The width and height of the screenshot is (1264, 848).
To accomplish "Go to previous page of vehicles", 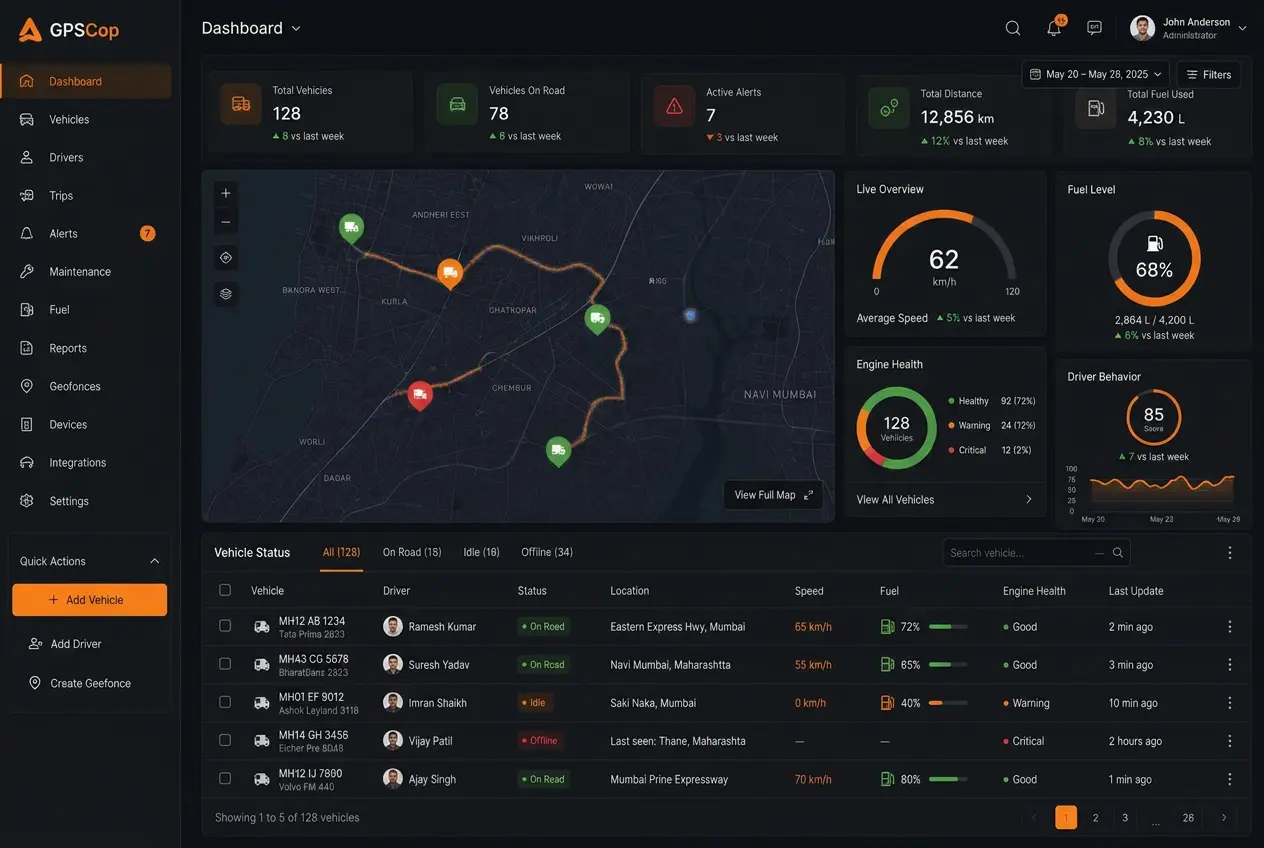I will pyautogui.click(x=1035, y=818).
